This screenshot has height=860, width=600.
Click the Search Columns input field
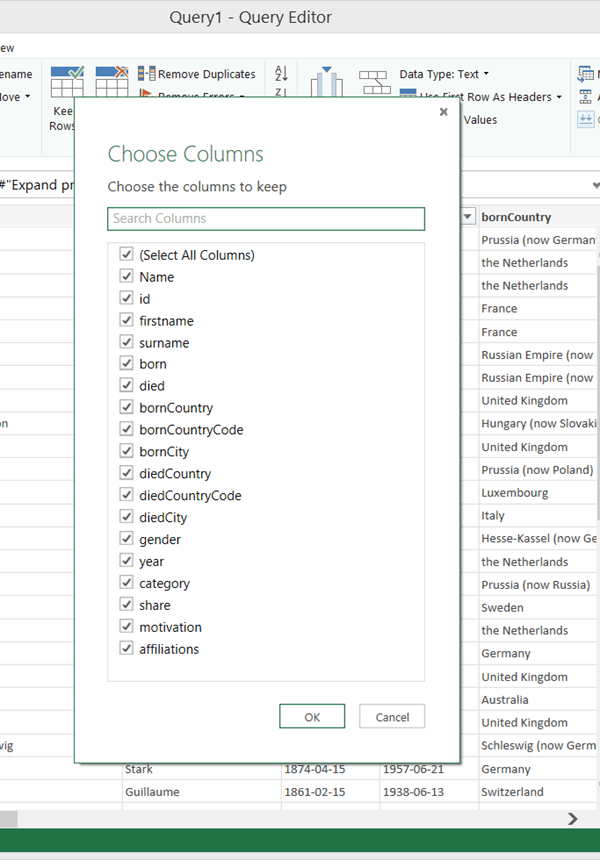(266, 219)
